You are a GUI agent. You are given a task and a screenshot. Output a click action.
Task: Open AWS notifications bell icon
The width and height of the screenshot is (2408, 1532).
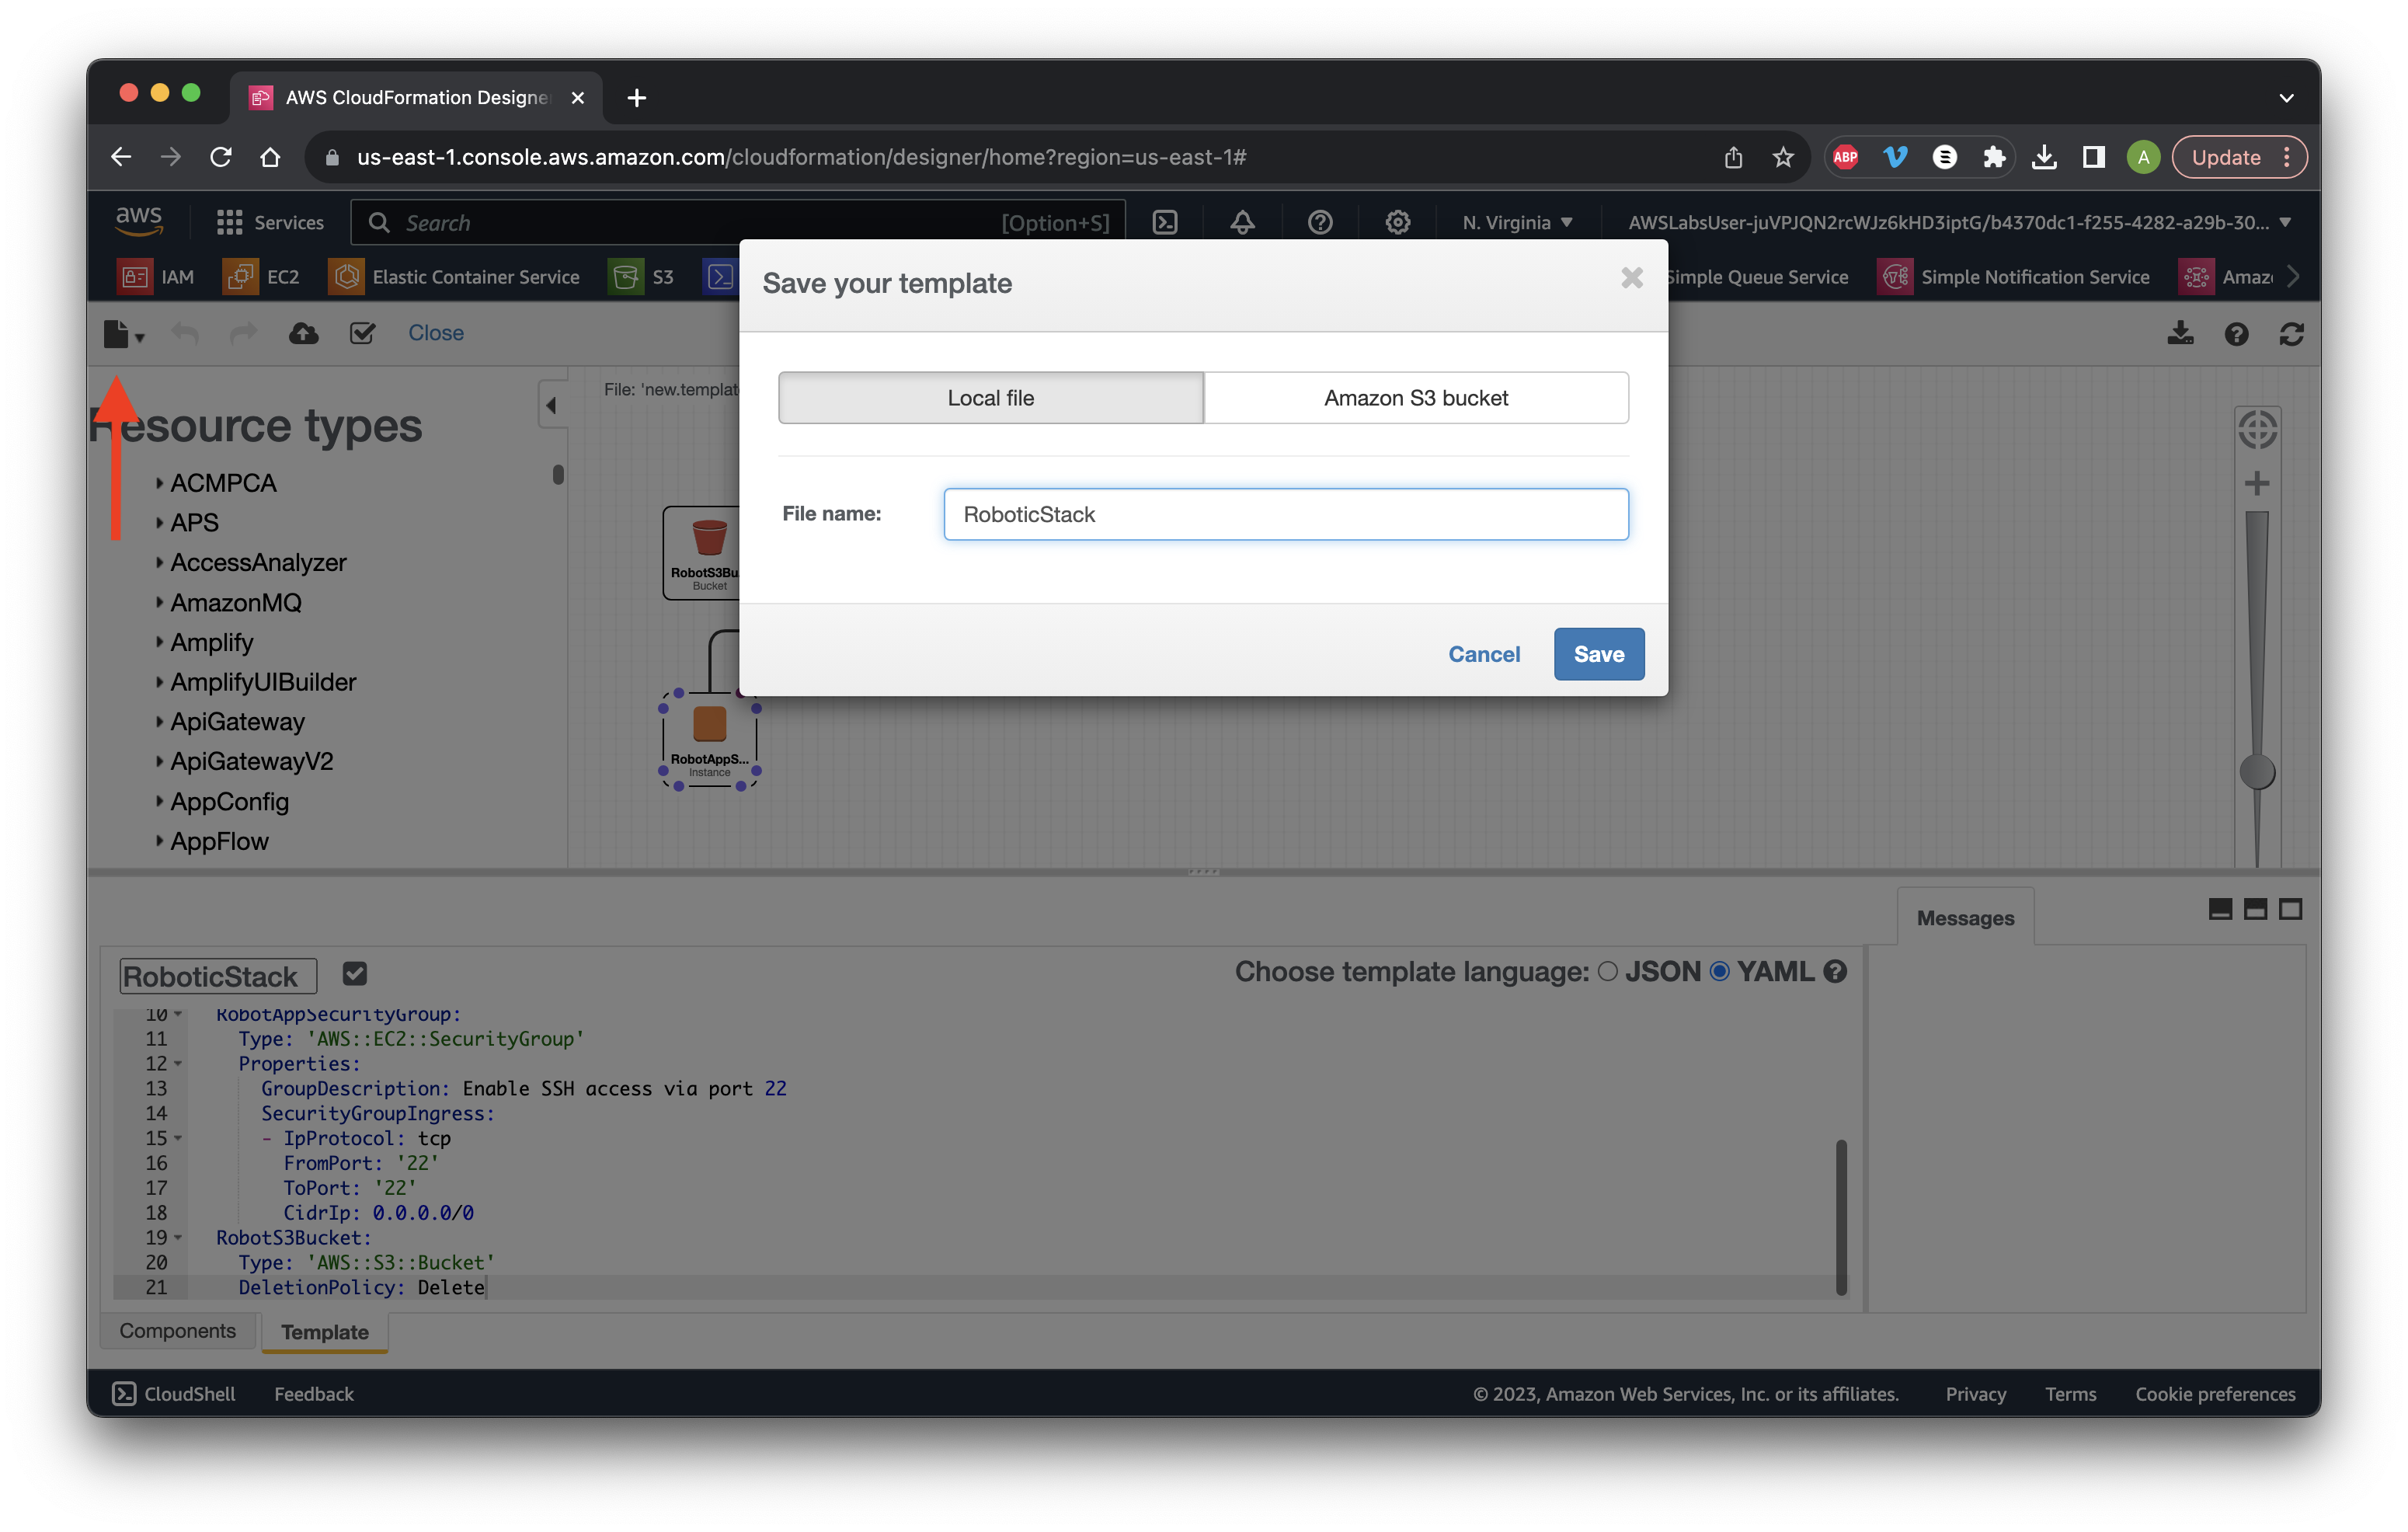[1242, 222]
